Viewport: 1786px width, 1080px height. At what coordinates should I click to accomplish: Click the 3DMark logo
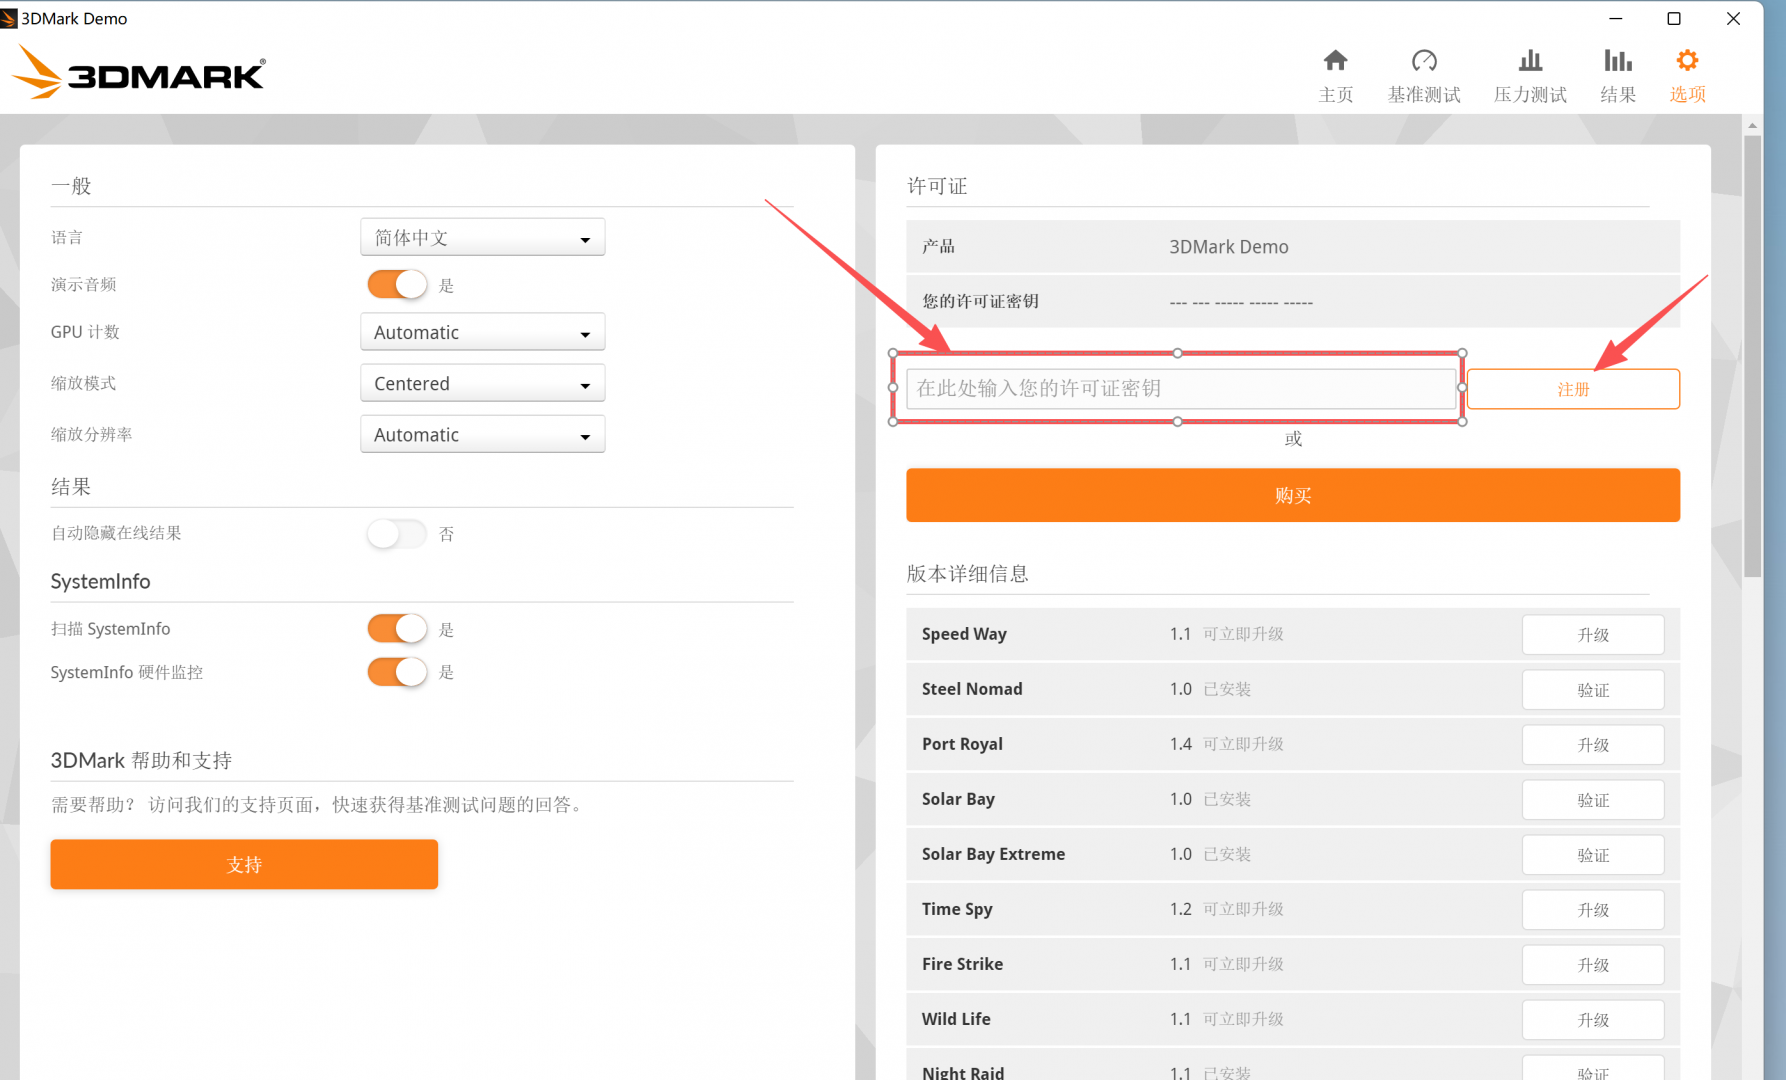tap(138, 73)
